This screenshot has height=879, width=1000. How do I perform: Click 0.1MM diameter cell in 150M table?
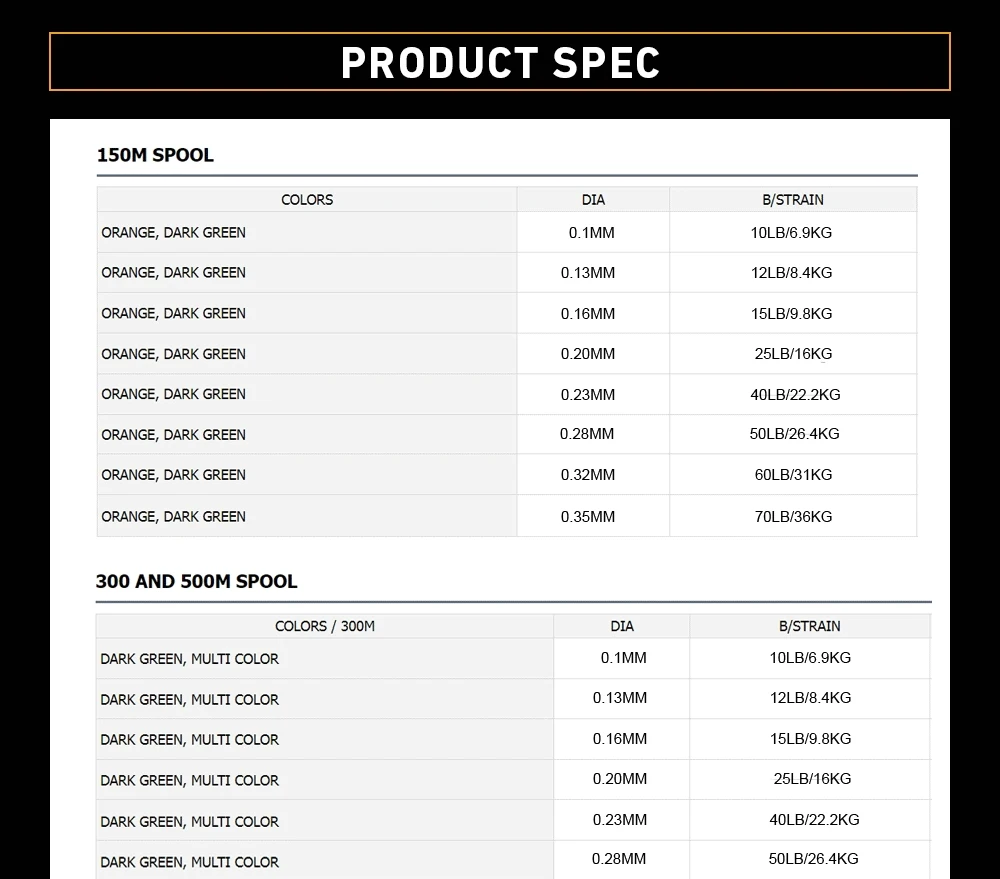[x=591, y=233]
